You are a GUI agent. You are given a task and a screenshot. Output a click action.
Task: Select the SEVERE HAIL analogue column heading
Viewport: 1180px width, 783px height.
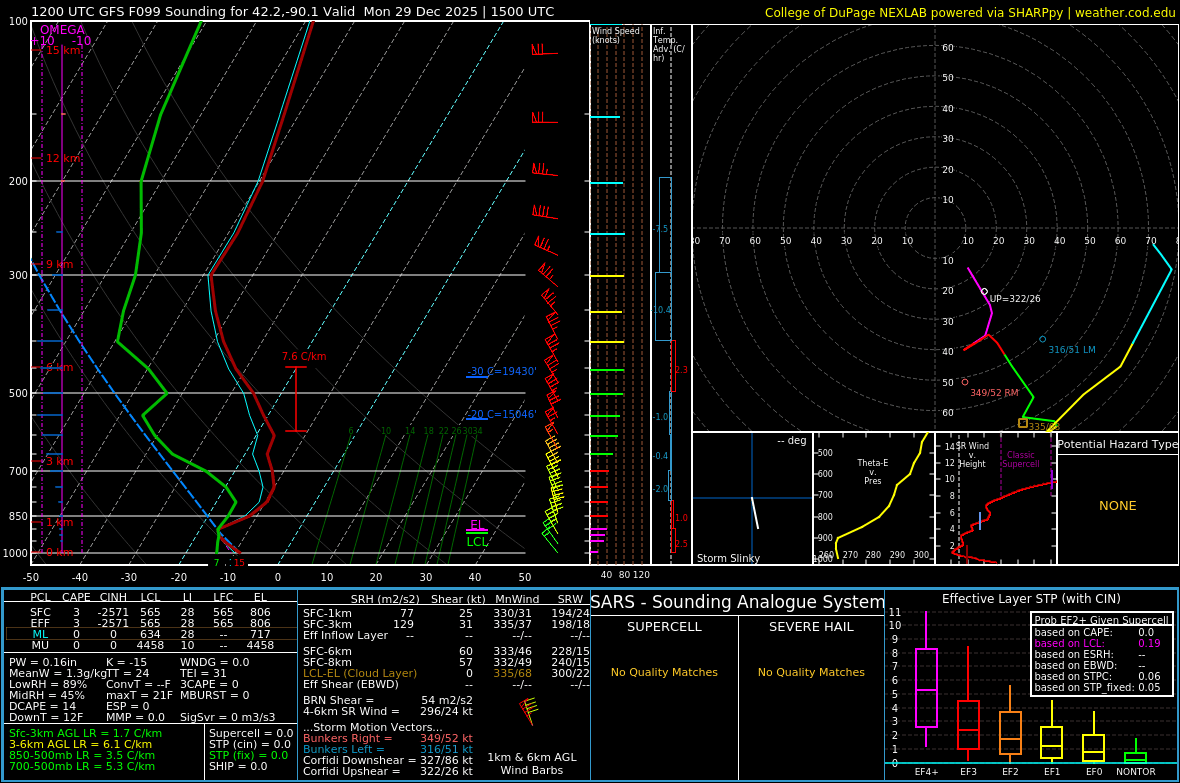coord(811,626)
